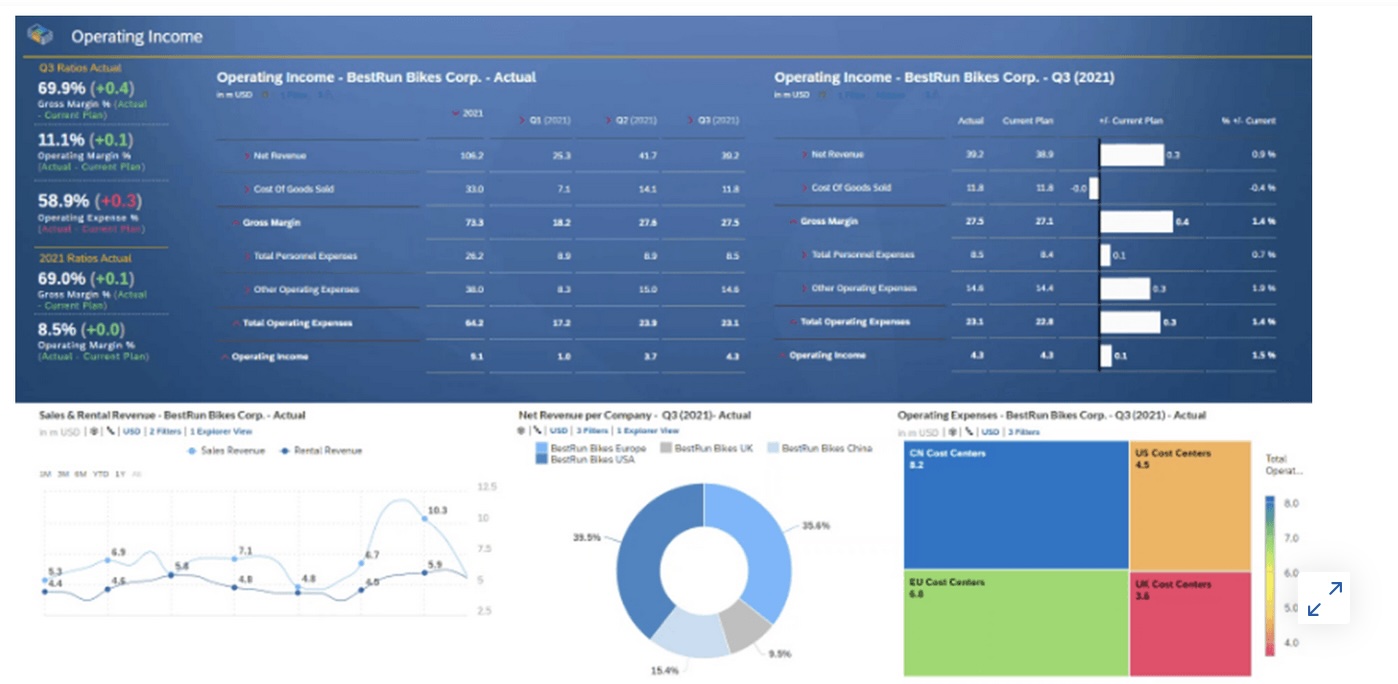The width and height of the screenshot is (1398, 684).
Task: Click pencil icon under Operating Expenses chart title
Action: pos(968,432)
